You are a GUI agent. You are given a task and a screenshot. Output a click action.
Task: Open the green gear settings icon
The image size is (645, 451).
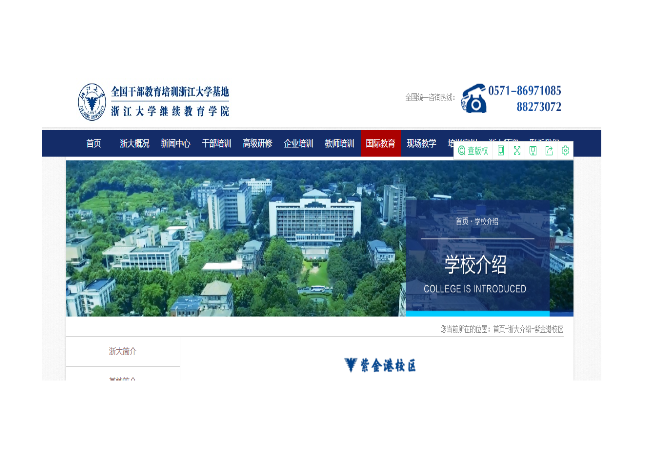565,151
